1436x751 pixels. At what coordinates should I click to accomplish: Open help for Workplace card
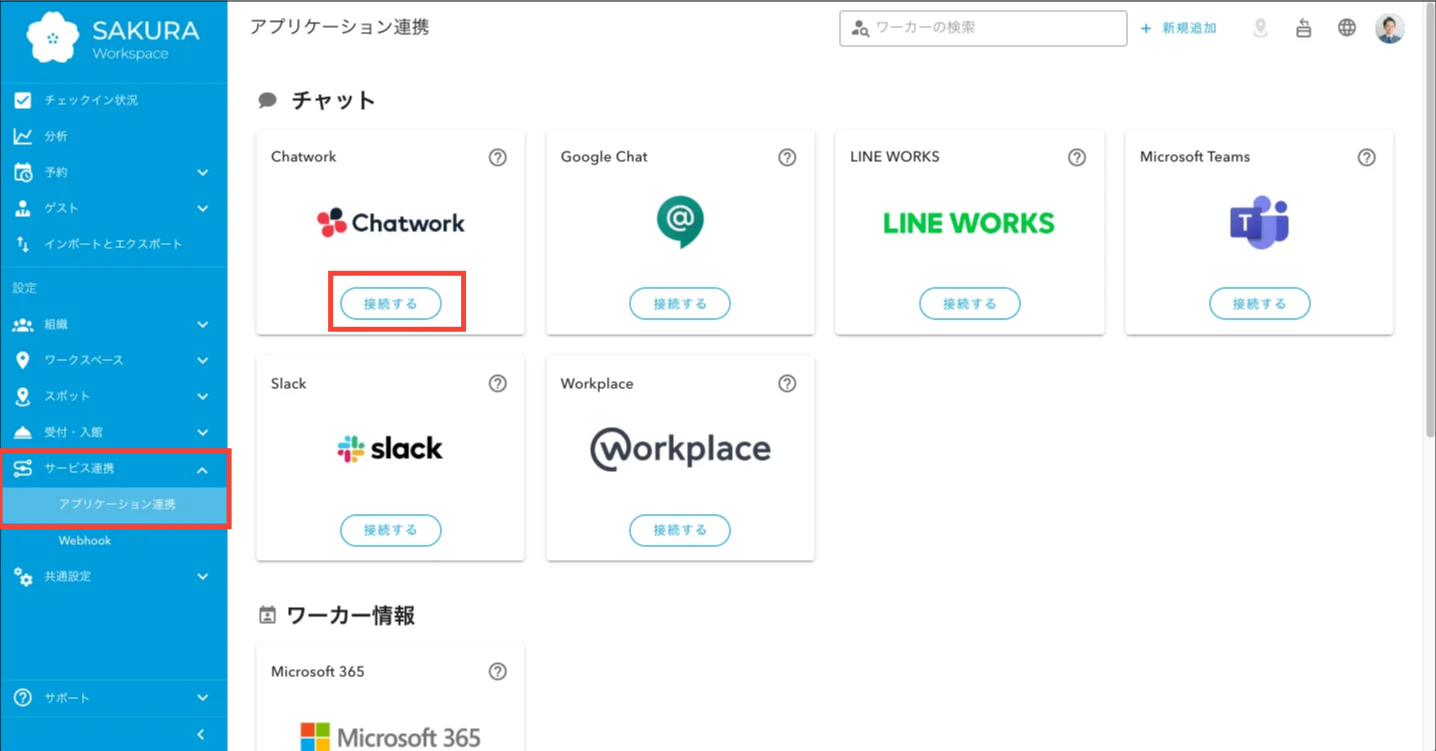(x=787, y=384)
